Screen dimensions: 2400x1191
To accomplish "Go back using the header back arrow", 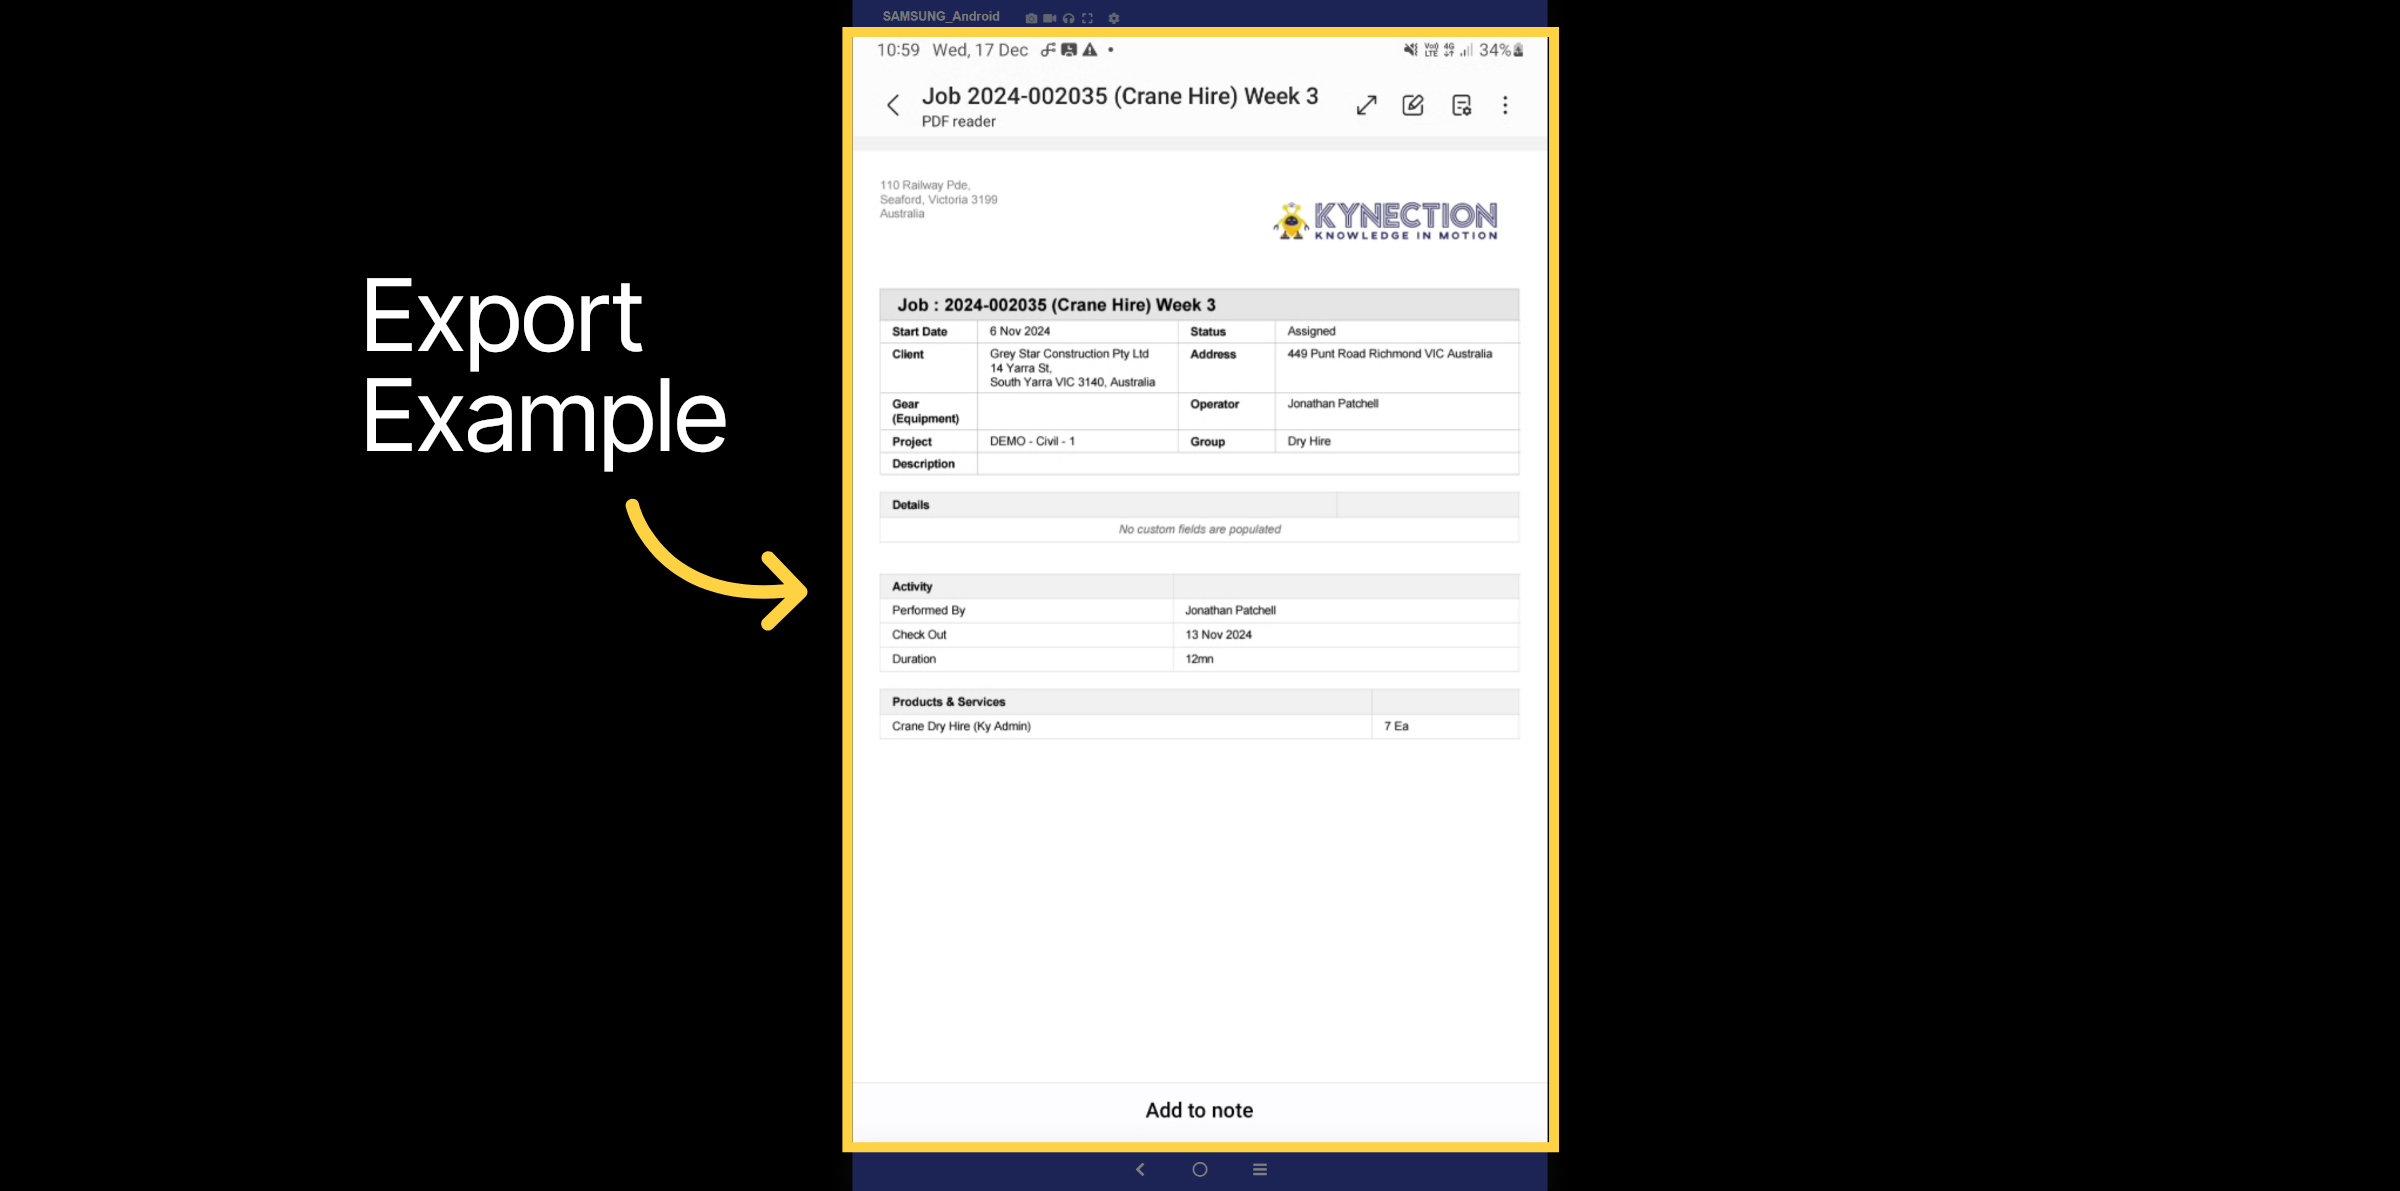I will click(x=893, y=105).
